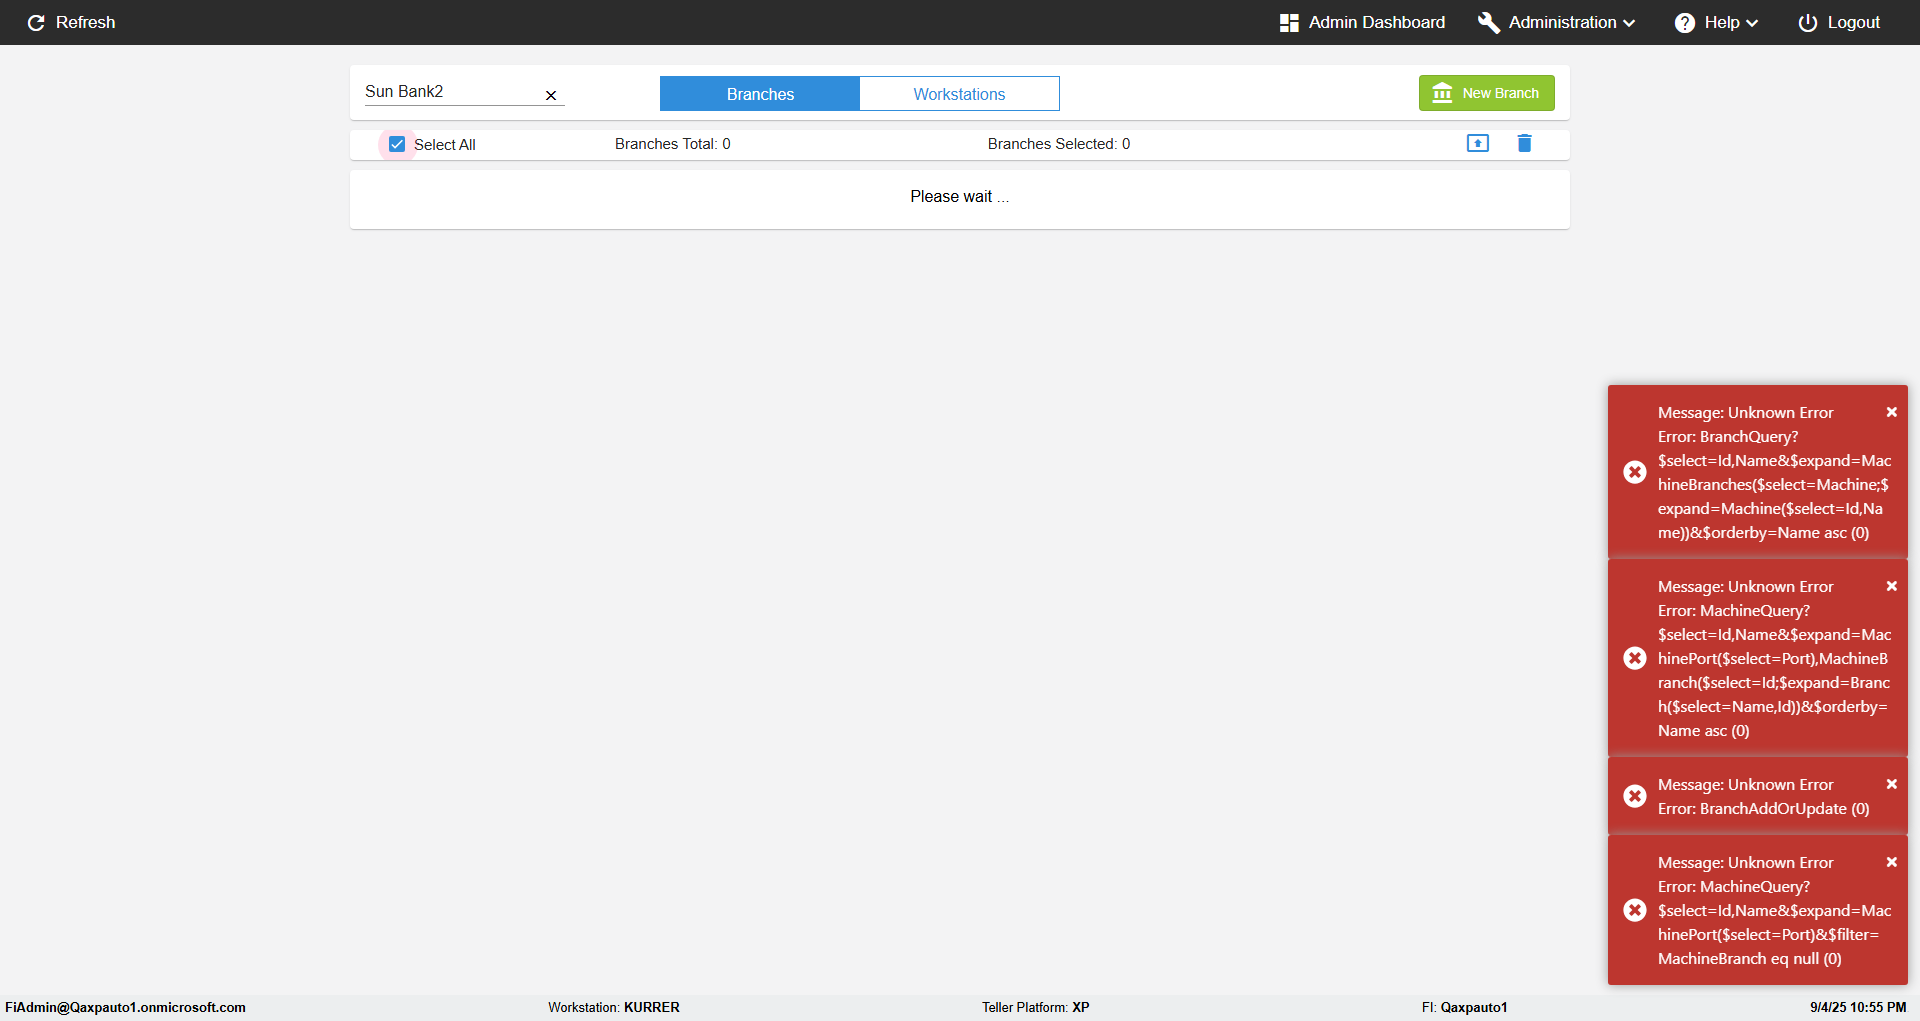This screenshot has height=1021, width=1920.
Task: Switch to the Branches tab
Action: coord(760,94)
